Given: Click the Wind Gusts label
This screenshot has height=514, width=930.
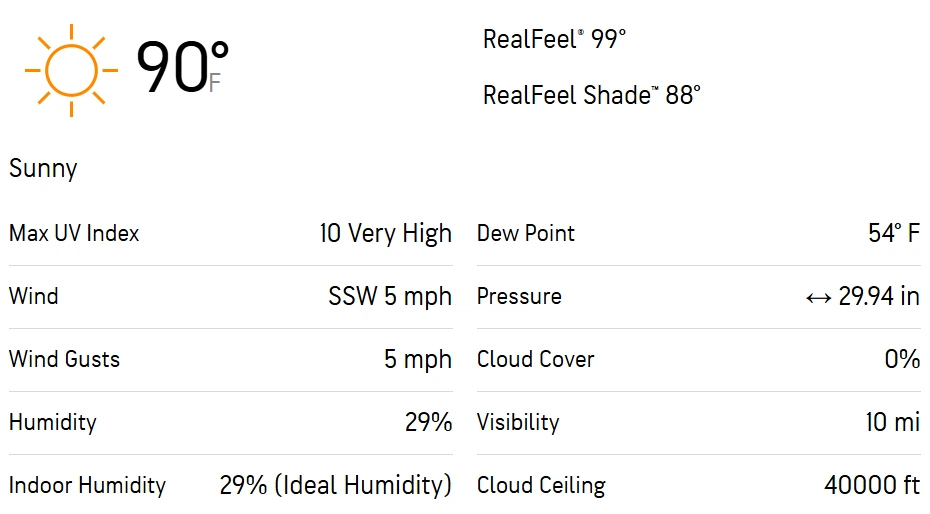Looking at the screenshot, I should point(65,359).
